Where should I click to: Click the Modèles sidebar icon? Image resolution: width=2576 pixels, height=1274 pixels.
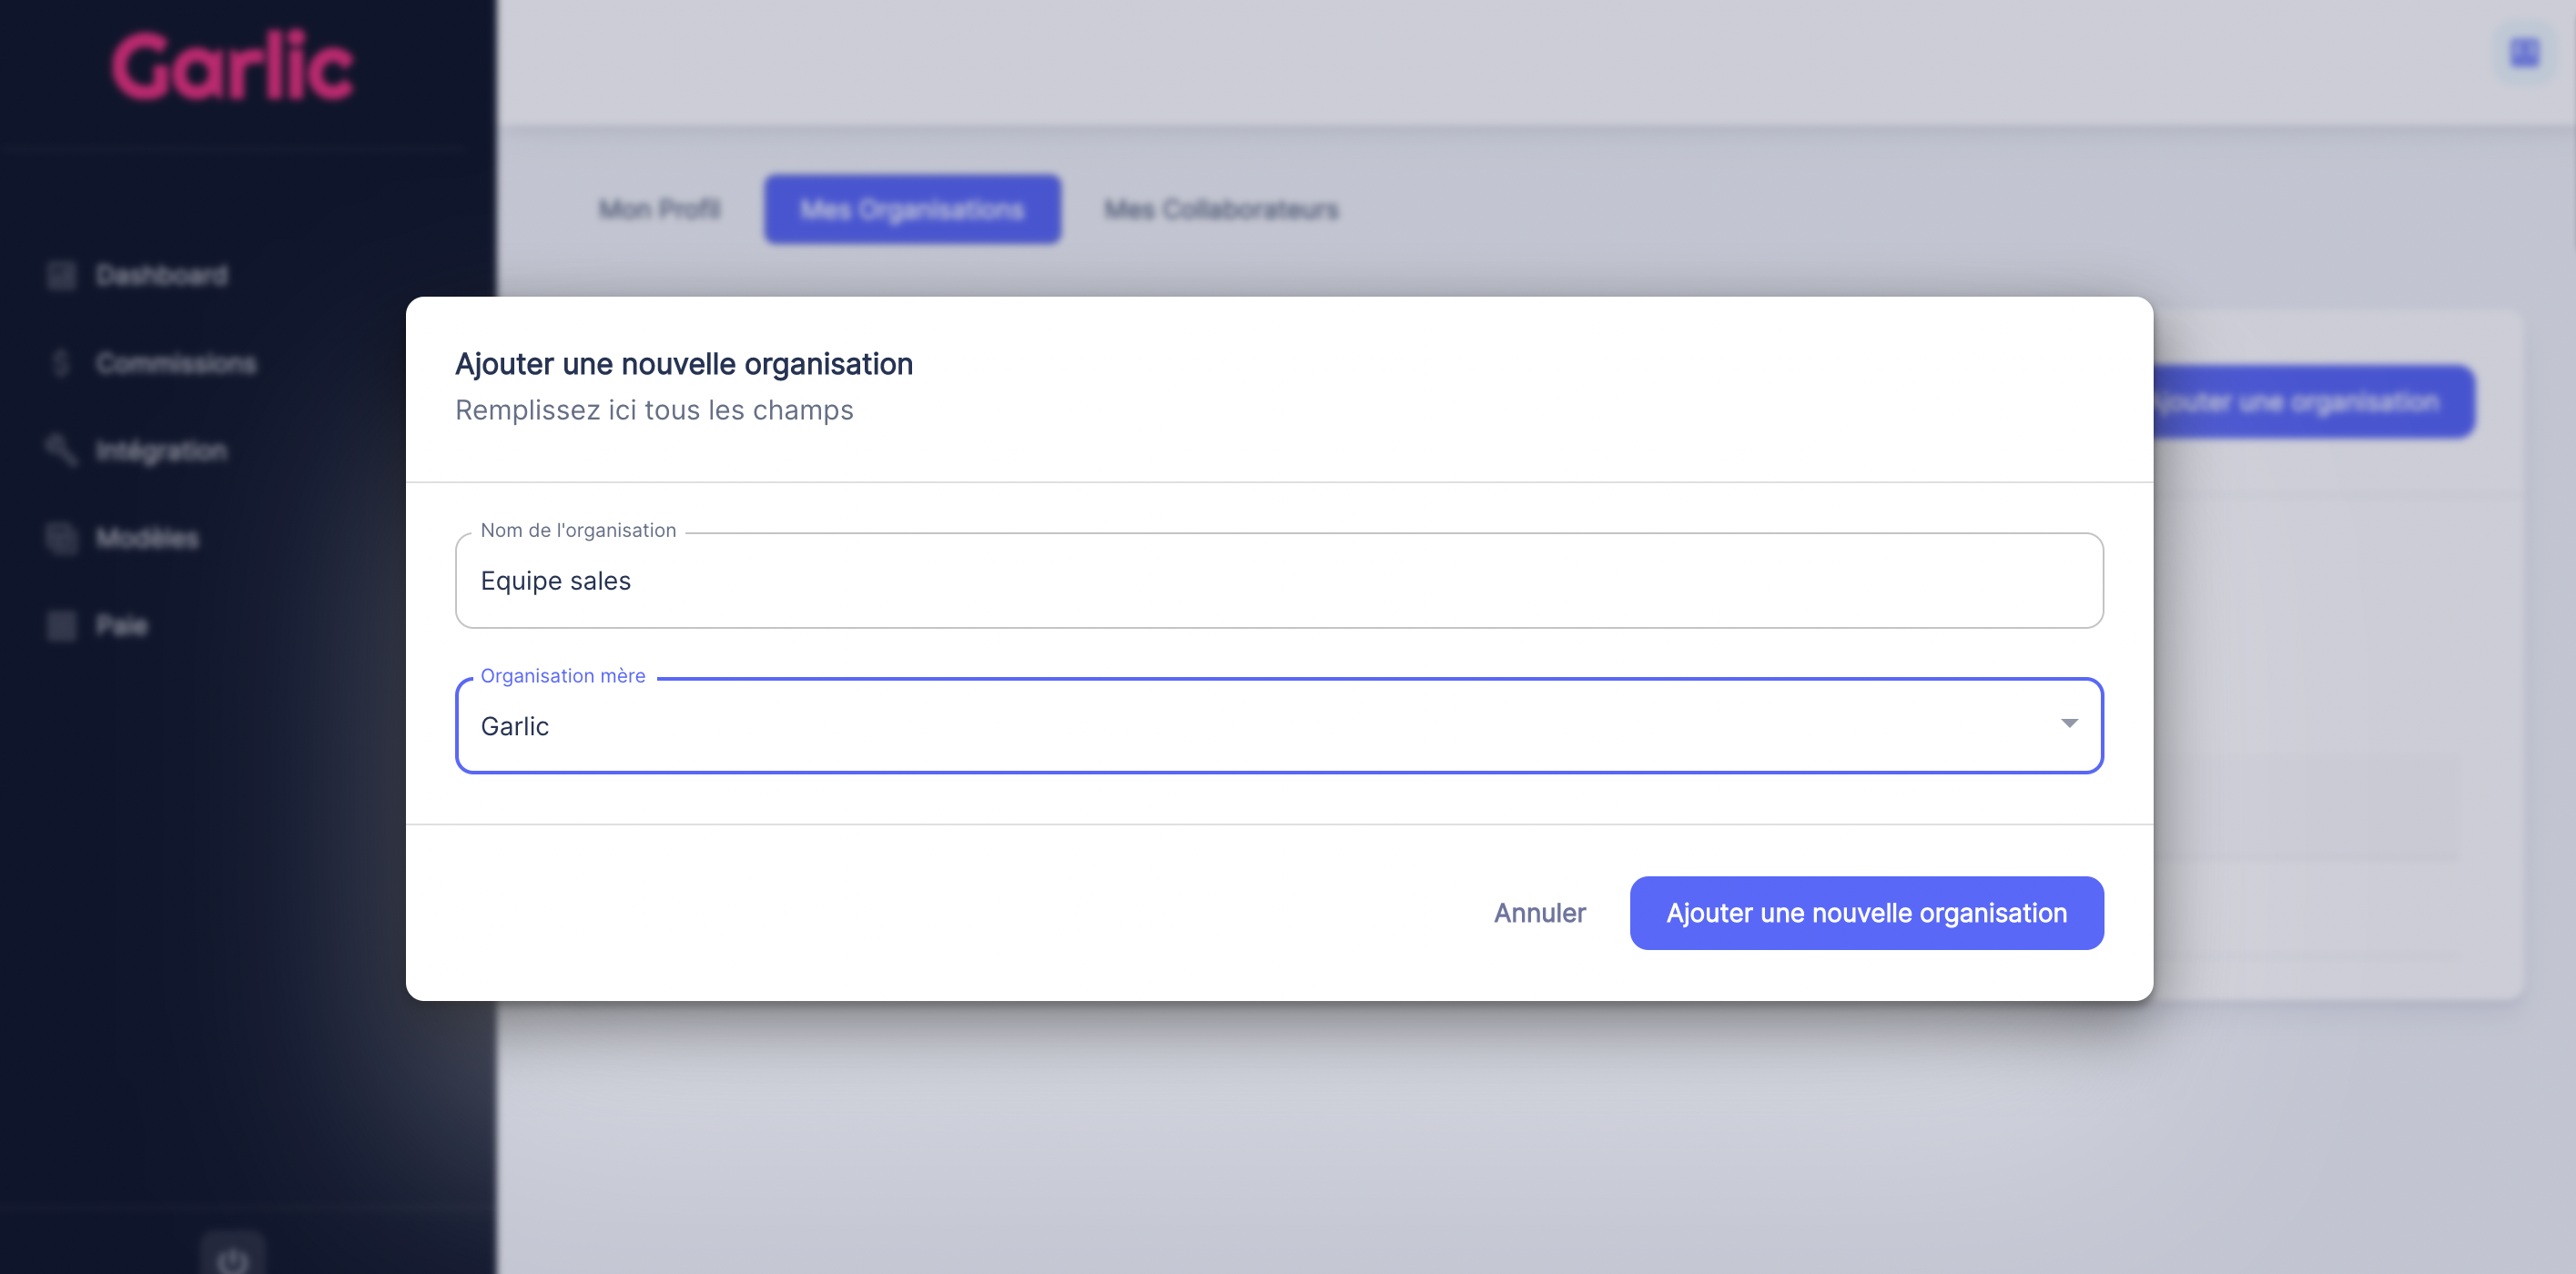[x=62, y=538]
